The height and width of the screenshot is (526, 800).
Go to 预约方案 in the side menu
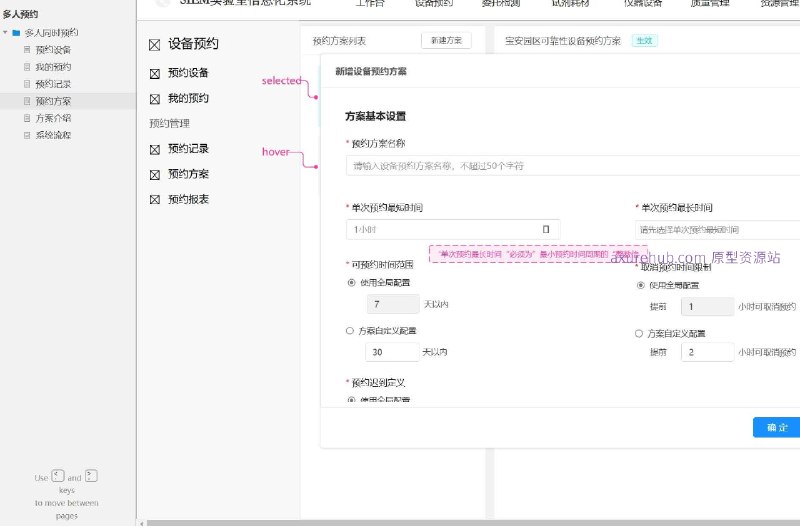(188, 174)
